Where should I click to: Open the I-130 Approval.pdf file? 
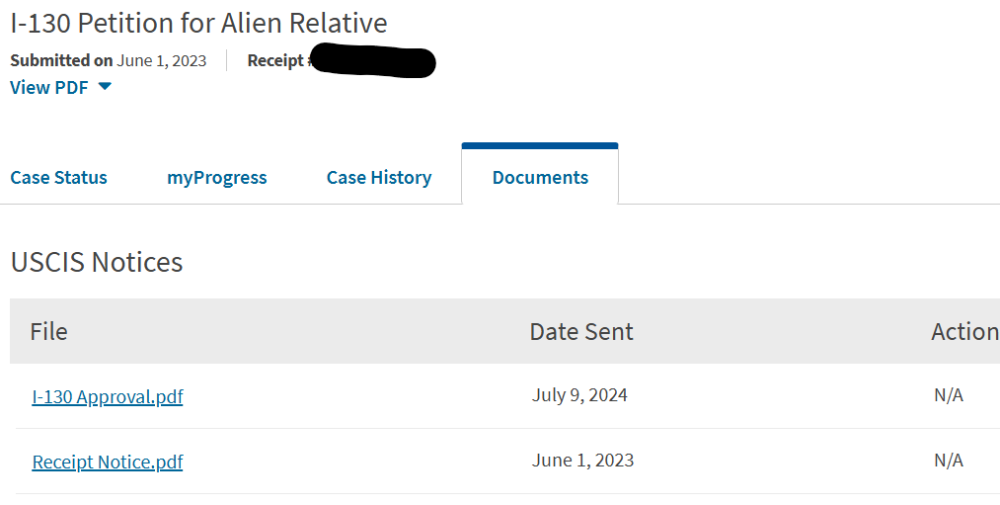coord(107,397)
